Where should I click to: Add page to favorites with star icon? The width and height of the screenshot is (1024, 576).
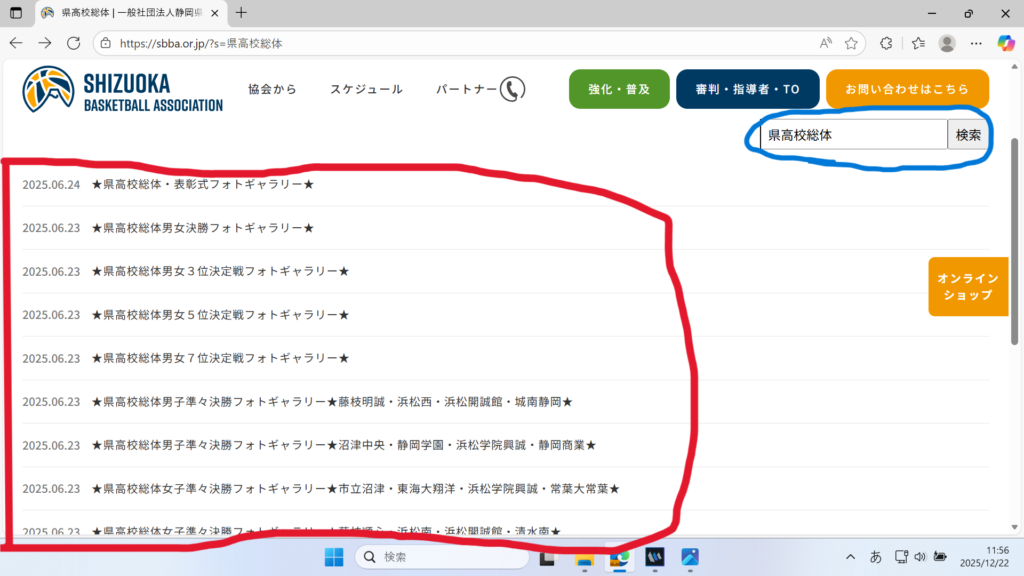(x=851, y=43)
